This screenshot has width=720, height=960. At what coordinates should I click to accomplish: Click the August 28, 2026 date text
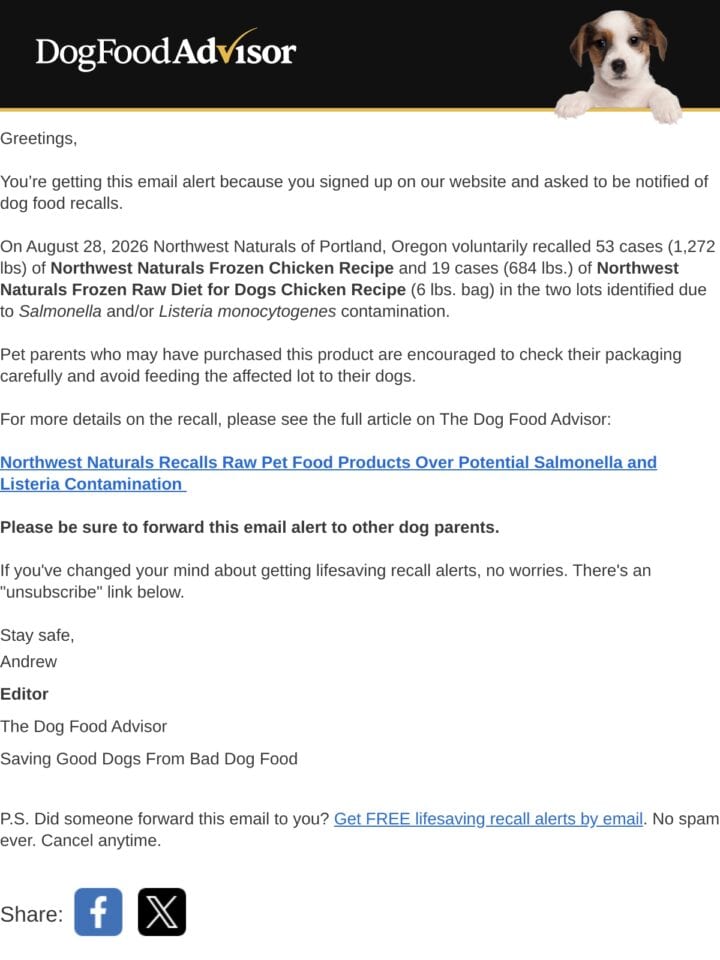(87, 247)
